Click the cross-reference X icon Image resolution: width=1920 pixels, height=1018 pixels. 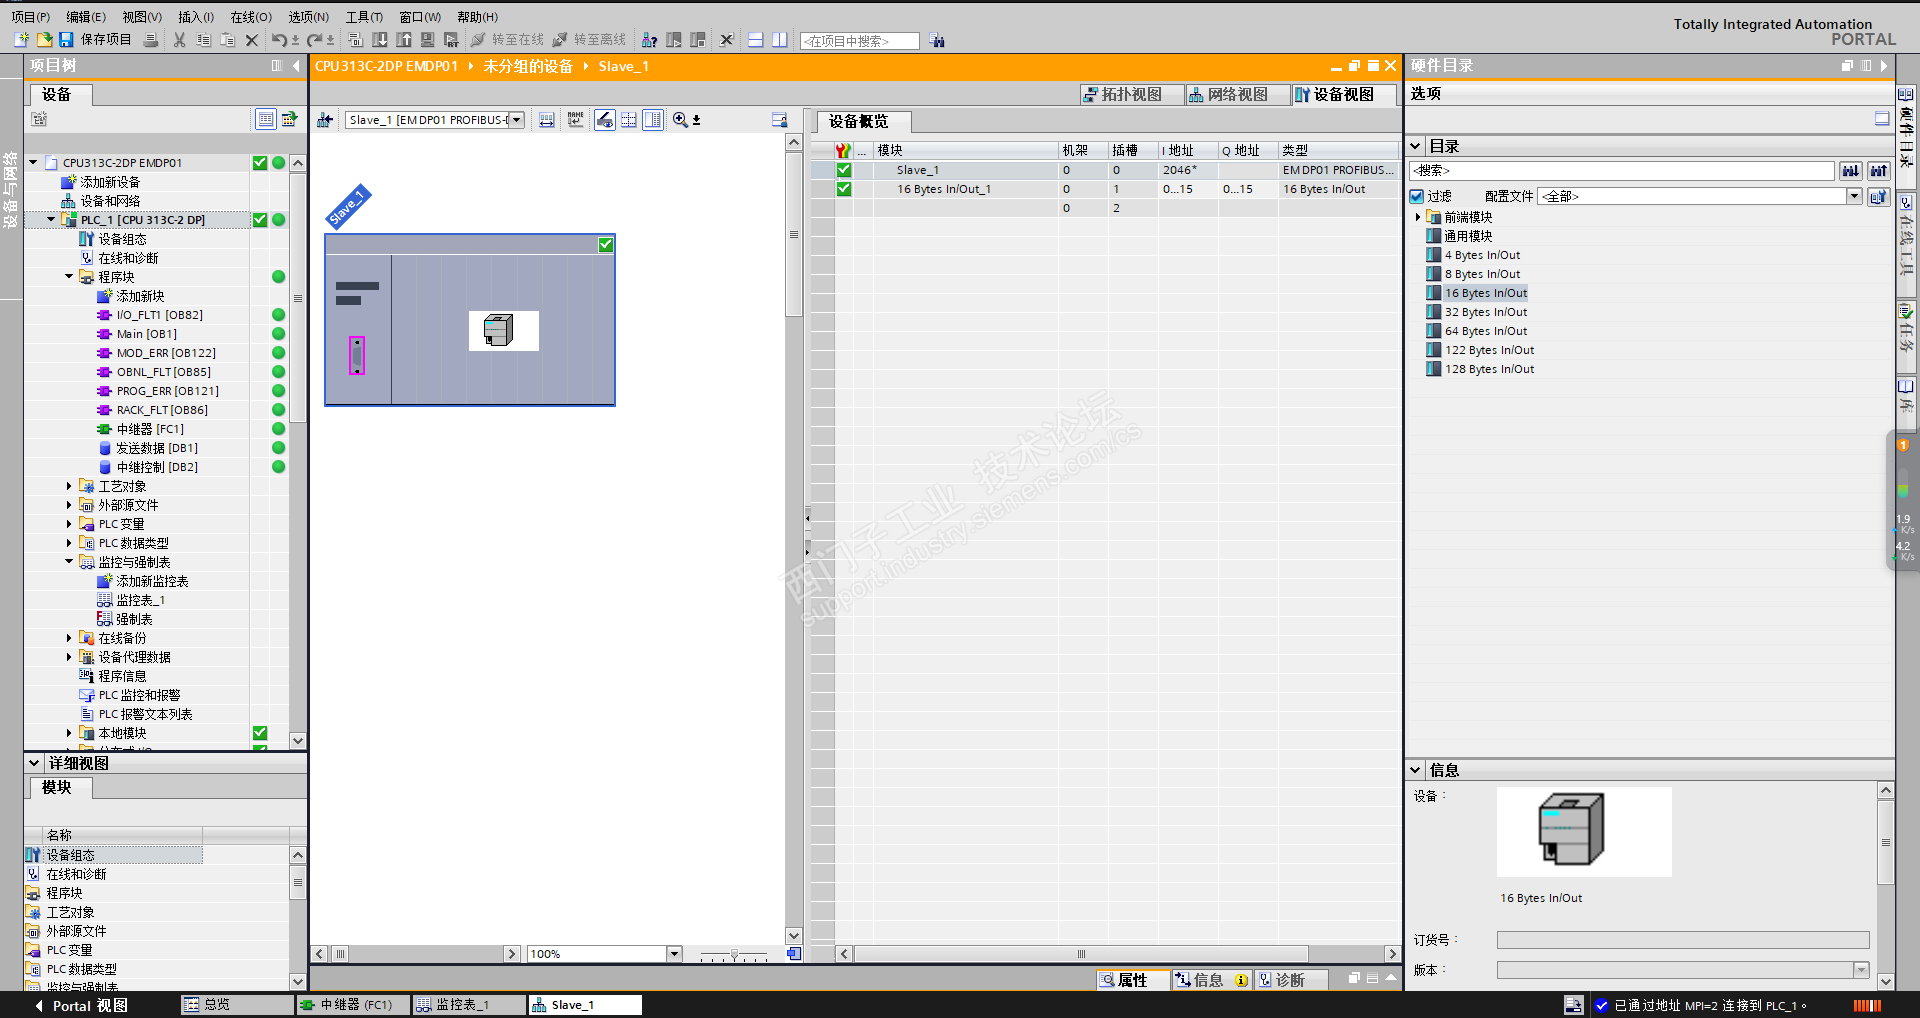(x=727, y=40)
